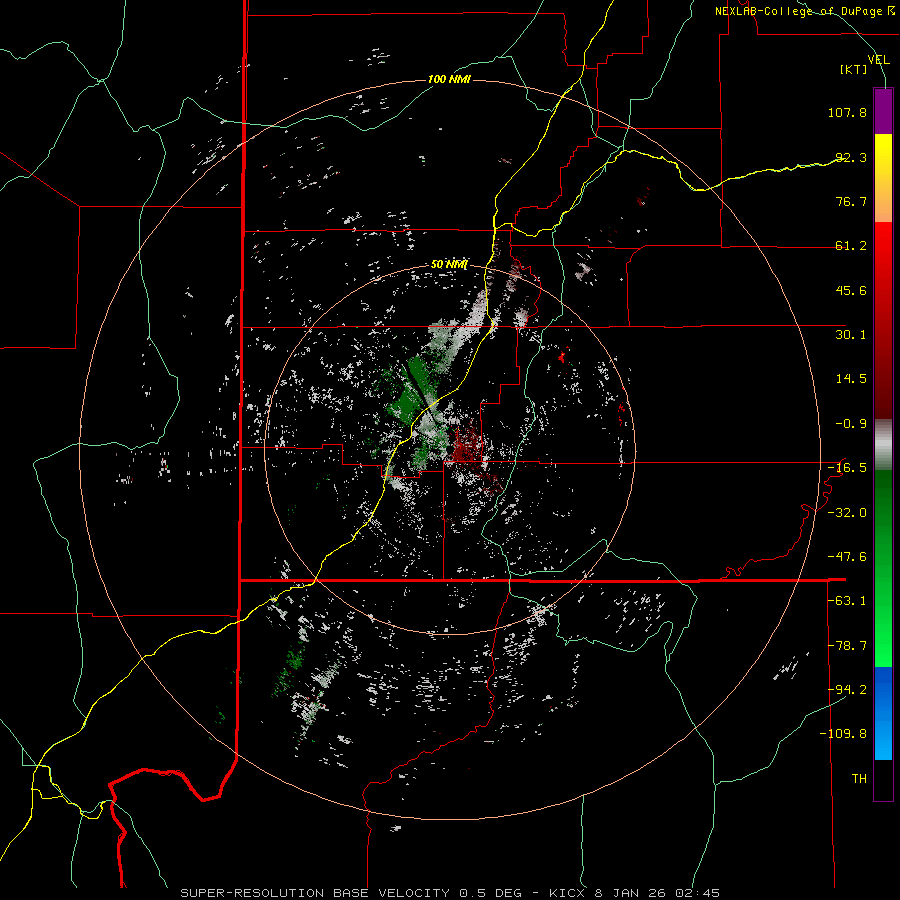Select the 14.5 velocity scale value

coord(851,379)
